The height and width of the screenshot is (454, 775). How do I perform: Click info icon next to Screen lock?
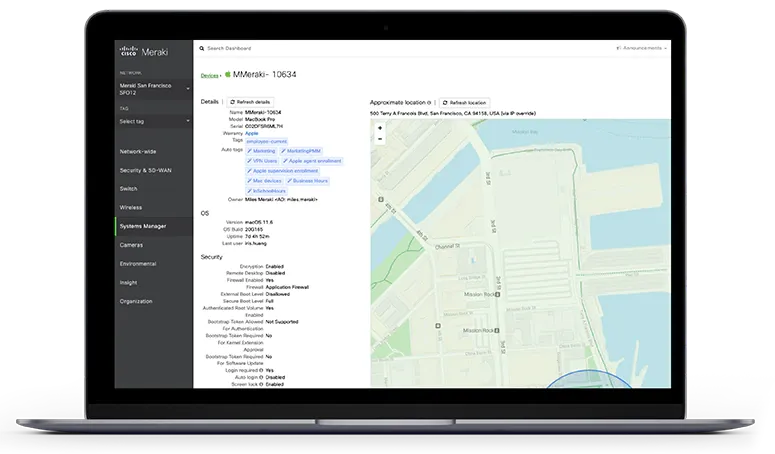click(261, 384)
